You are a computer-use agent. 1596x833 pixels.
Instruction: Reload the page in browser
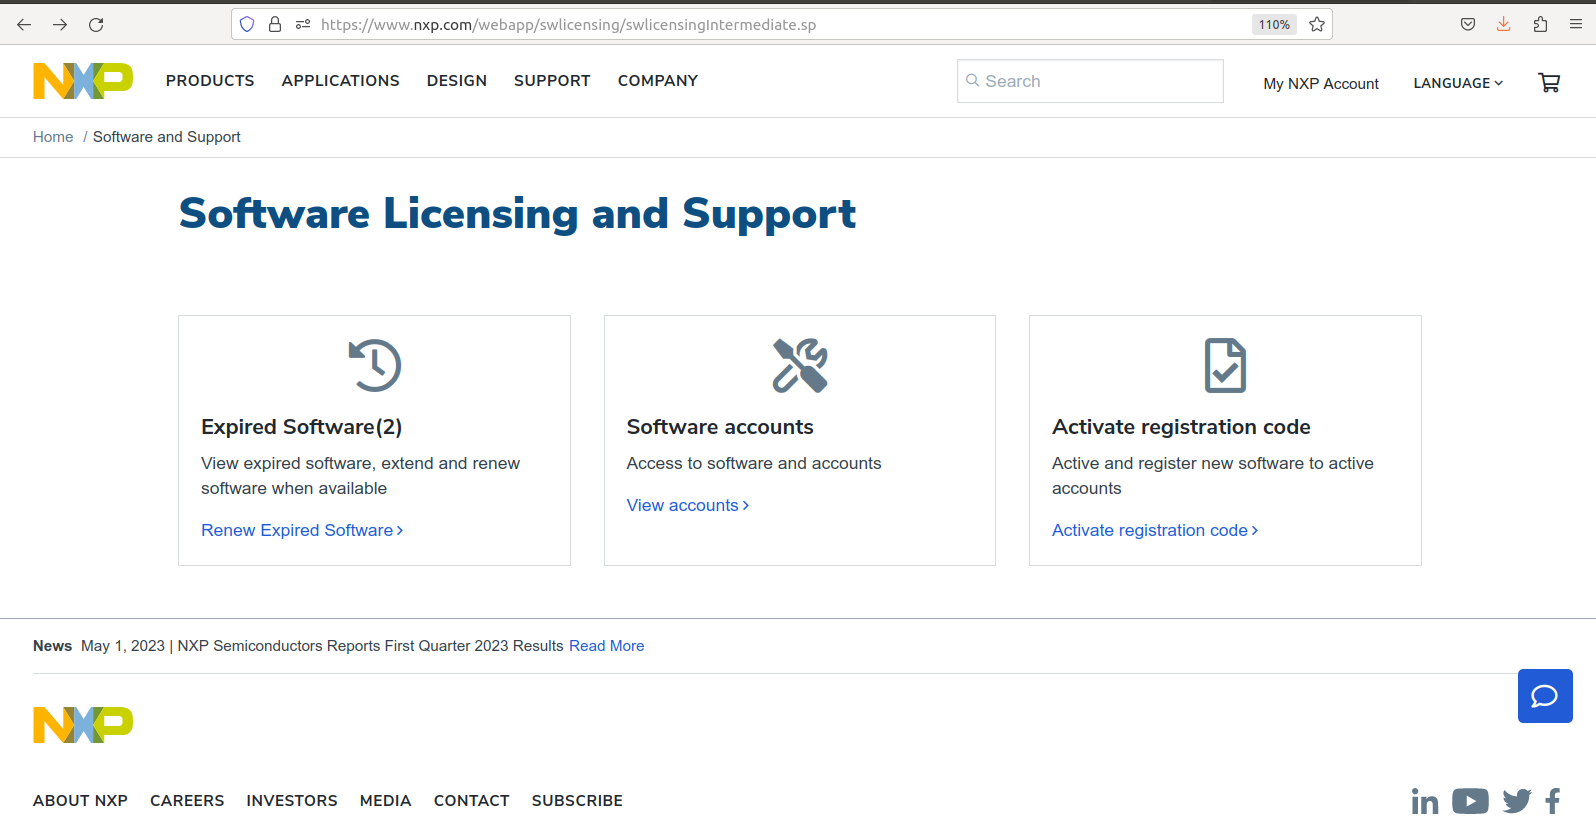[96, 24]
